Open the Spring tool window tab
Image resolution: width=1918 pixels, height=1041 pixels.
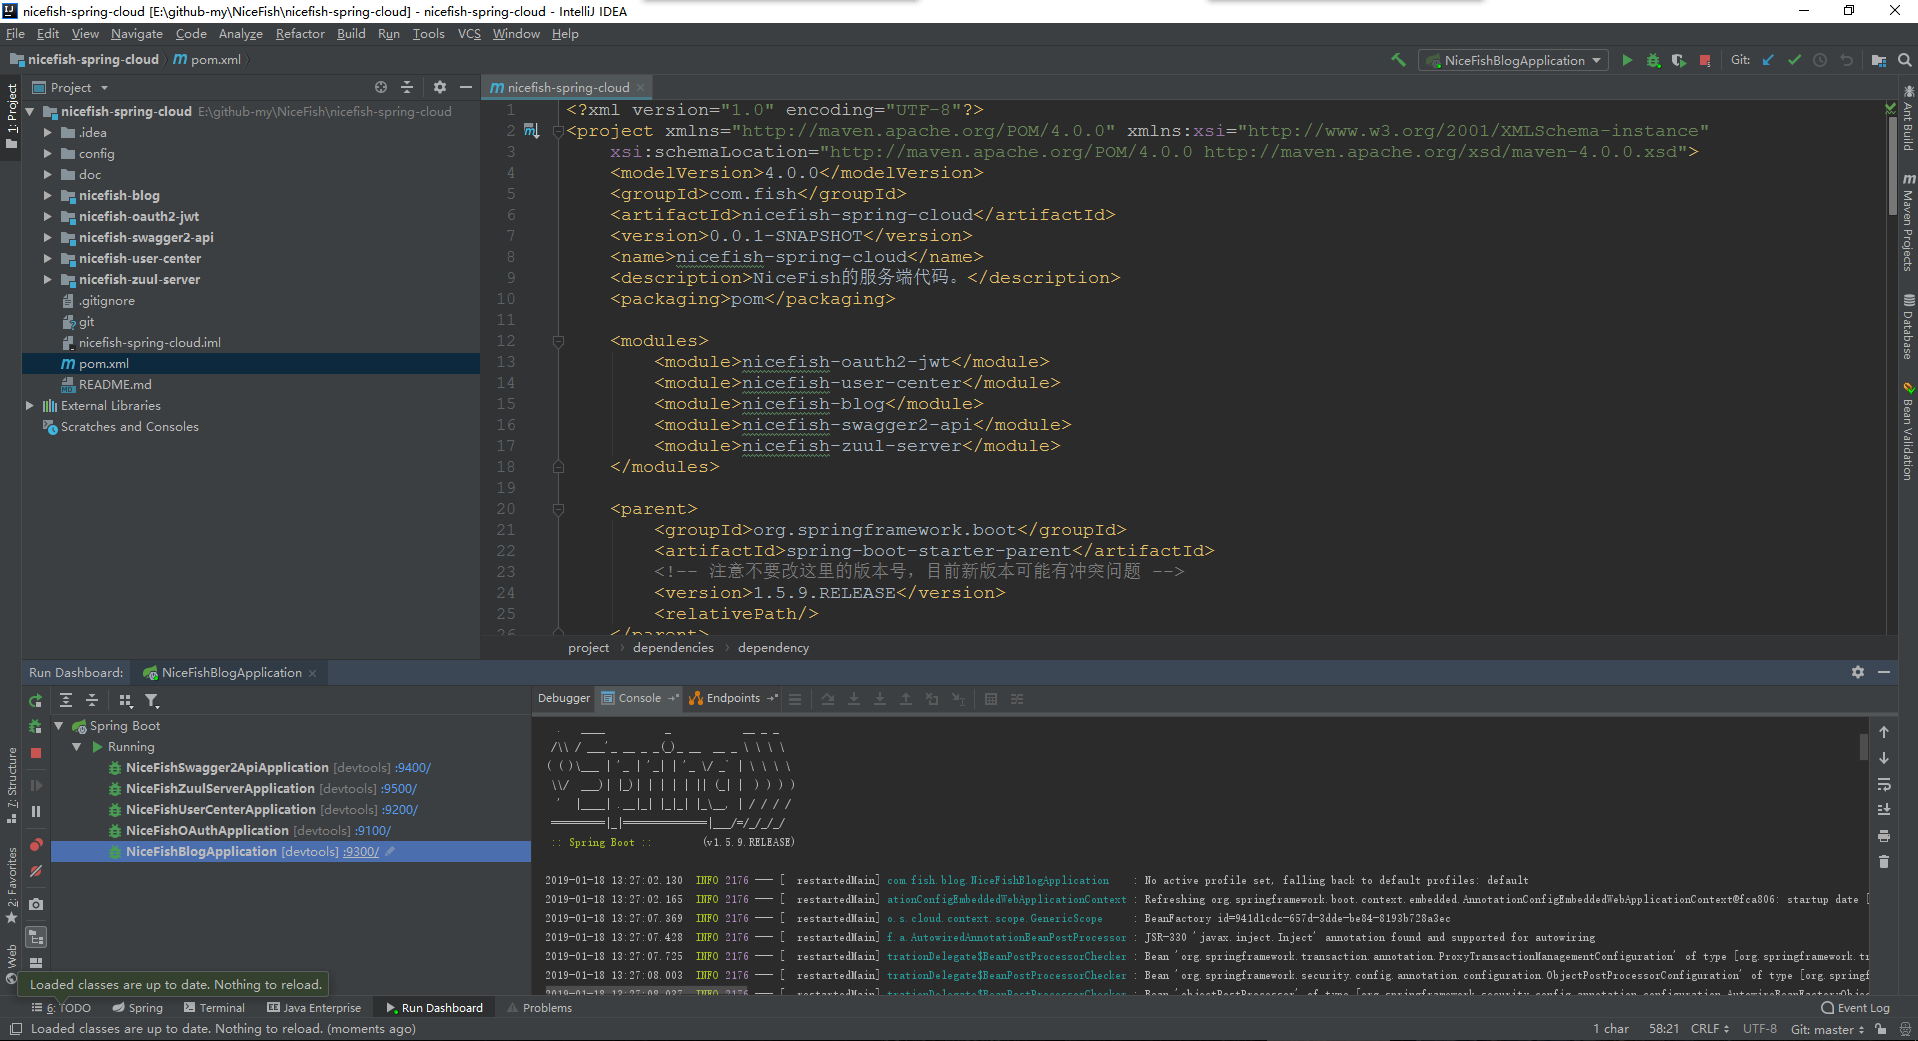(x=137, y=1008)
